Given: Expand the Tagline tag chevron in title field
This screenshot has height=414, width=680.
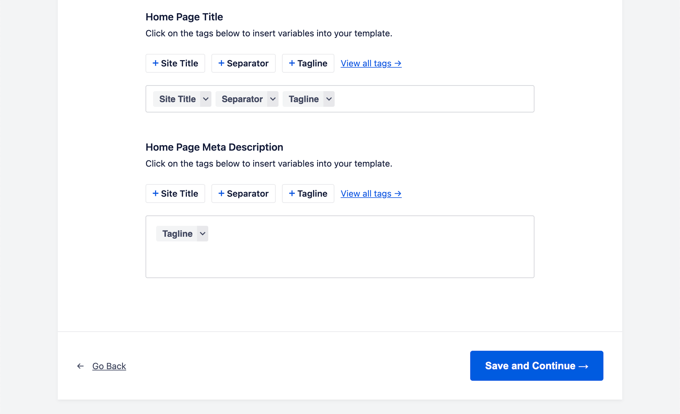Looking at the screenshot, I should click(x=328, y=99).
